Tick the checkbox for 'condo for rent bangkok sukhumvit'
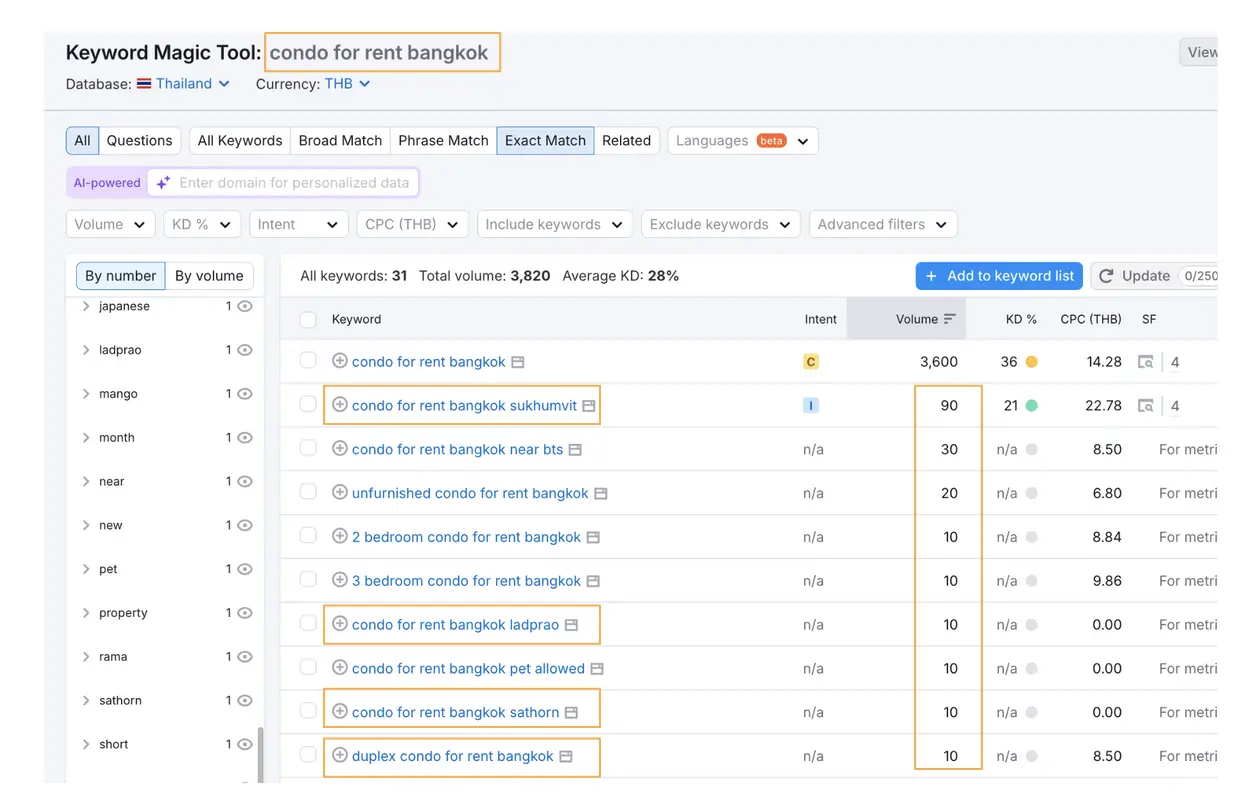 [308, 404]
